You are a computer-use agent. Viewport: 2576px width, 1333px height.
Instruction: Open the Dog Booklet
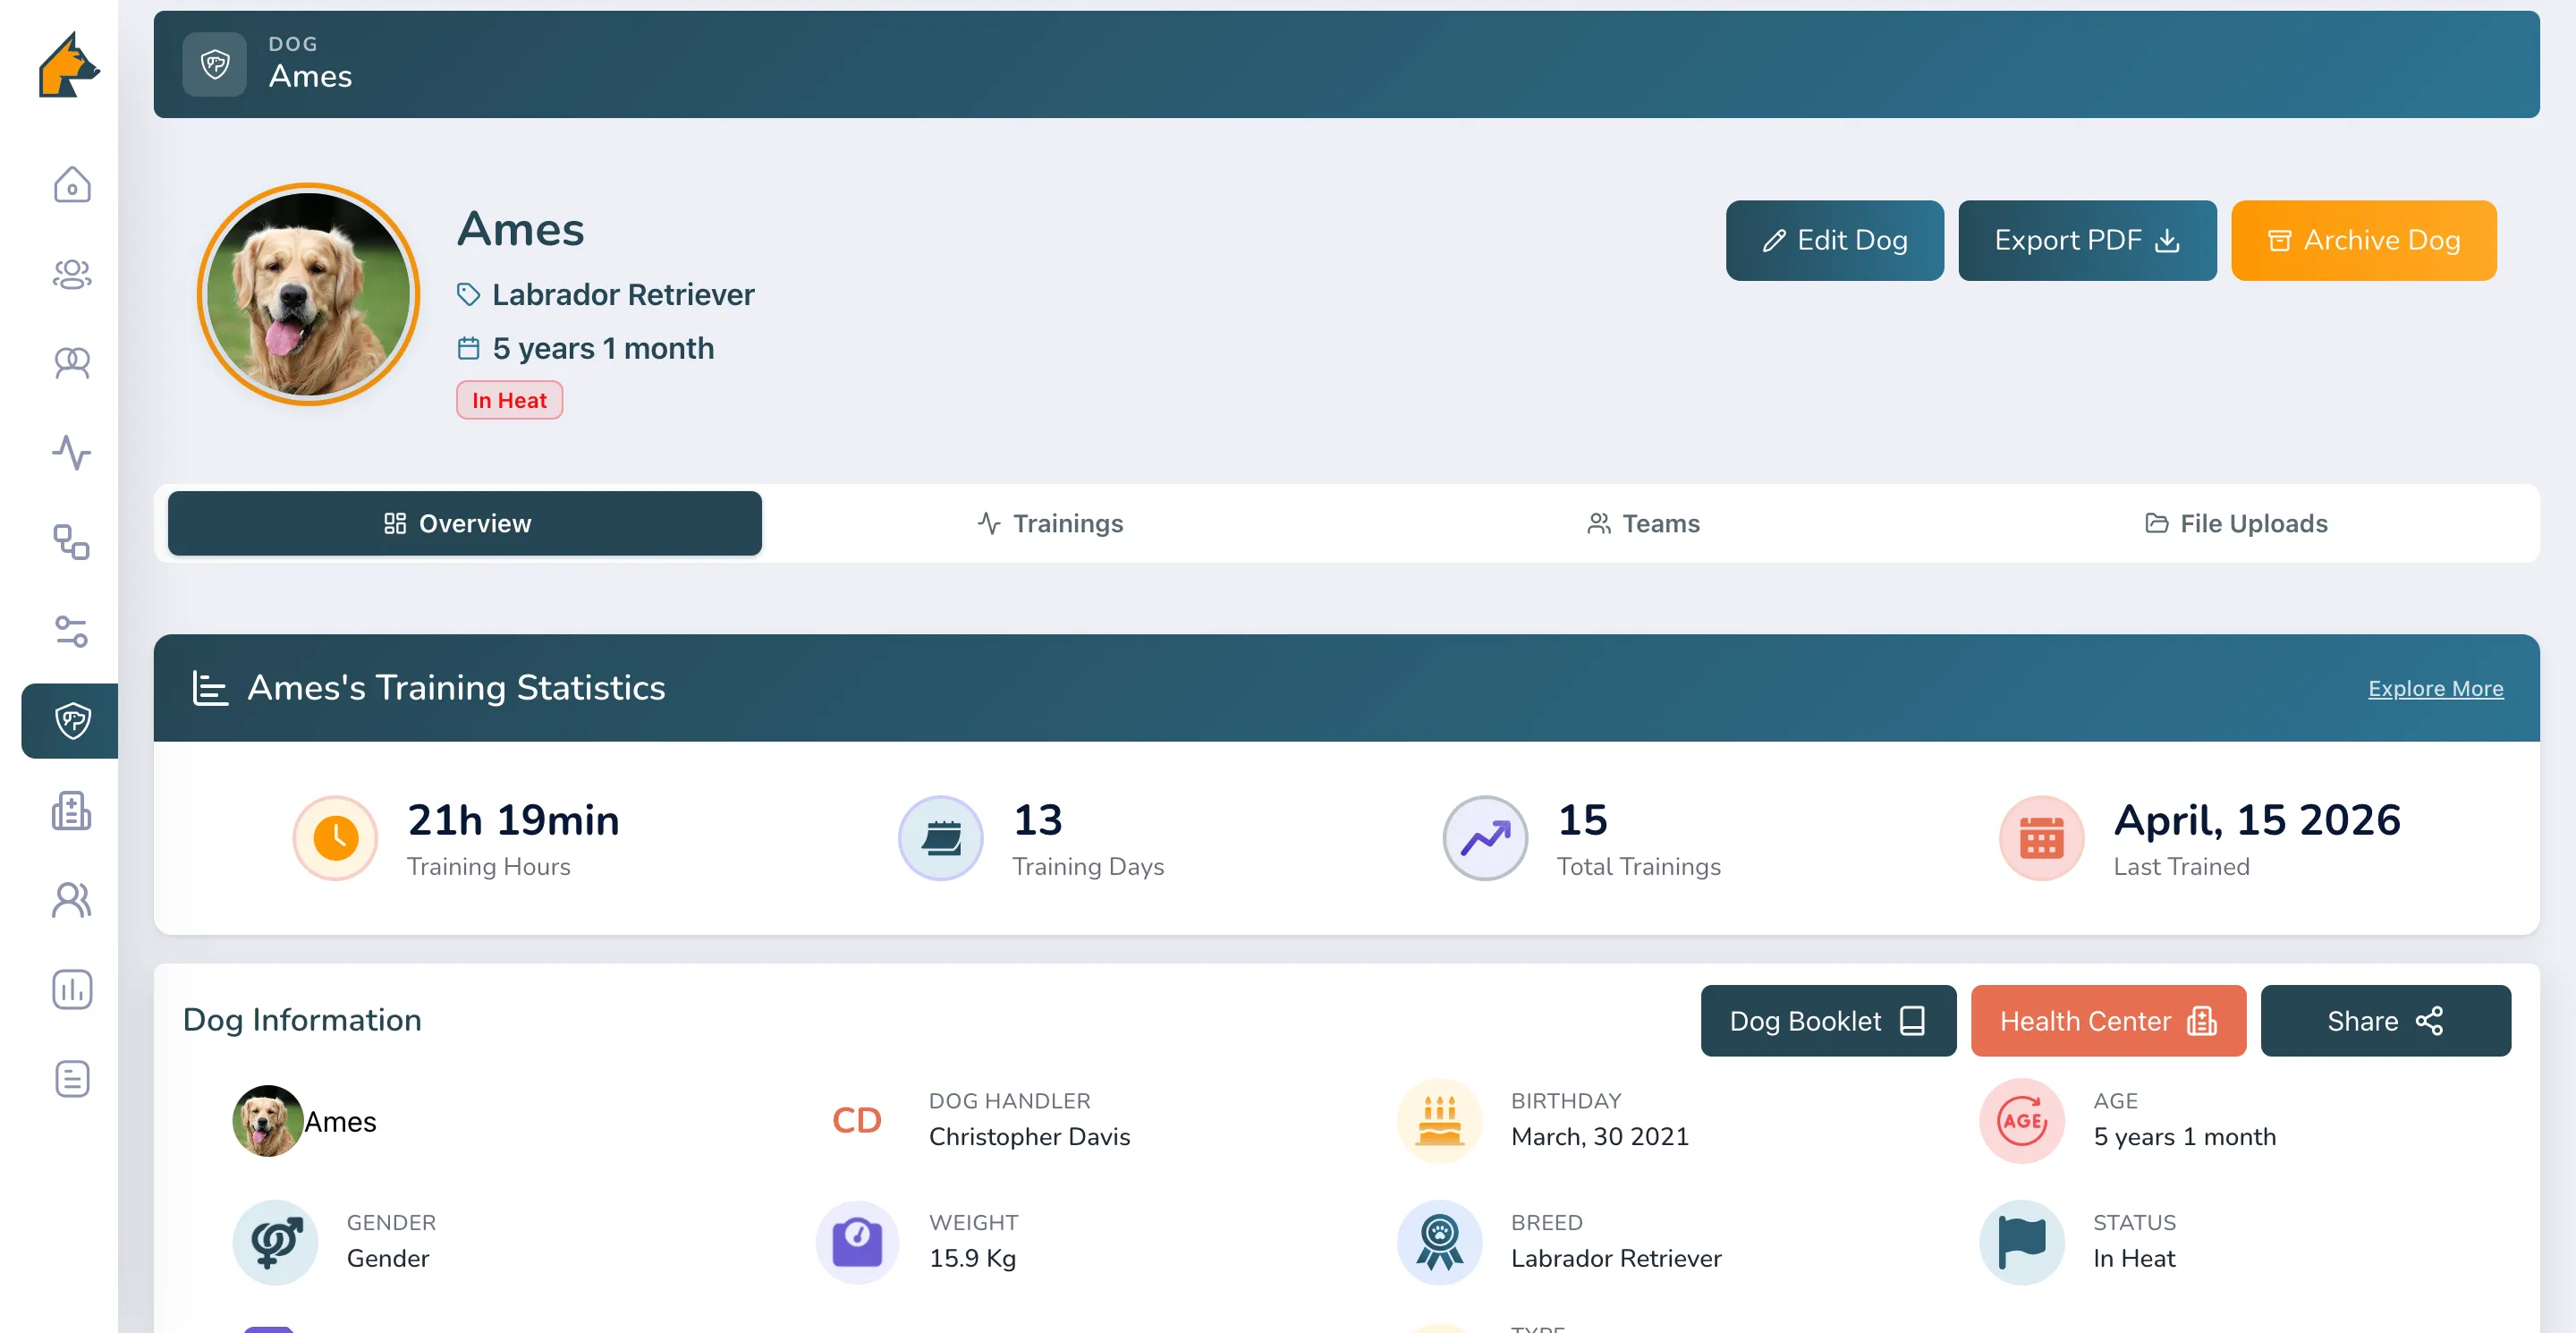click(1828, 1020)
